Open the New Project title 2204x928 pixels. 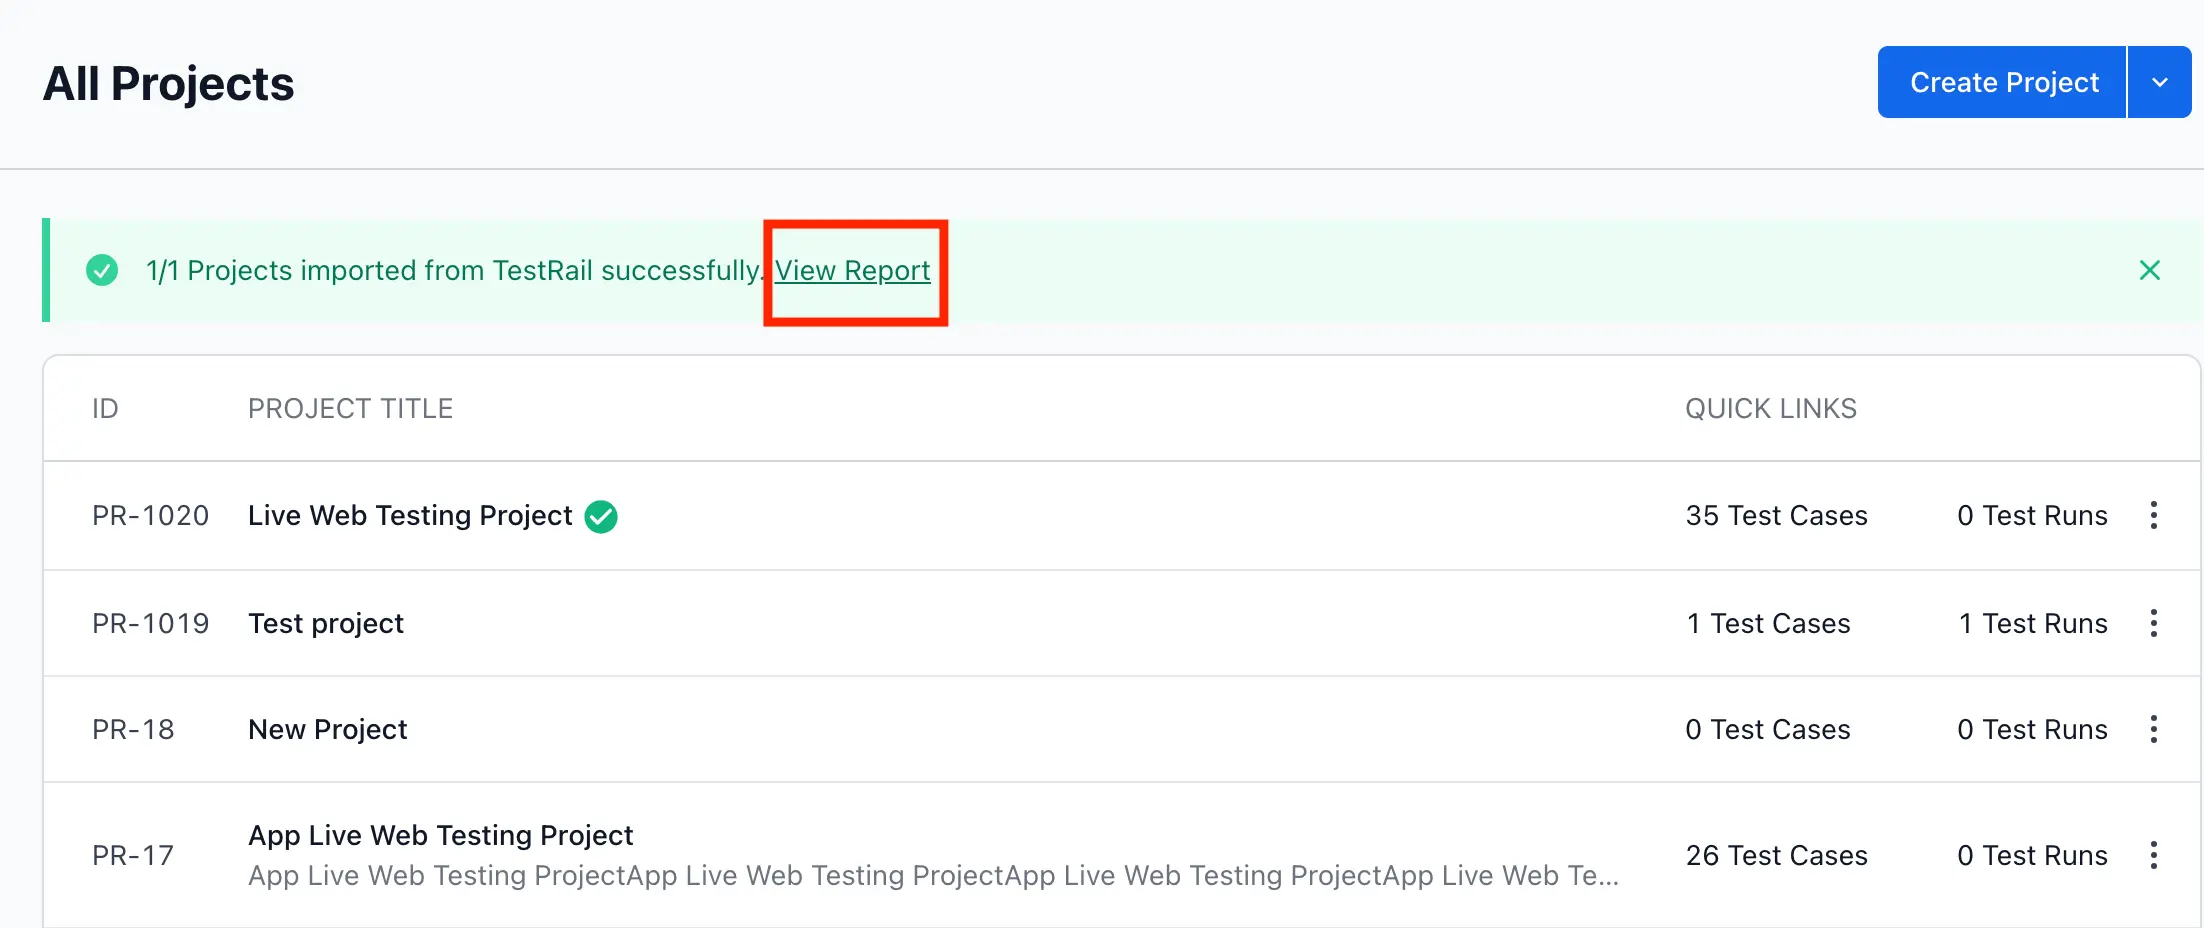(328, 729)
